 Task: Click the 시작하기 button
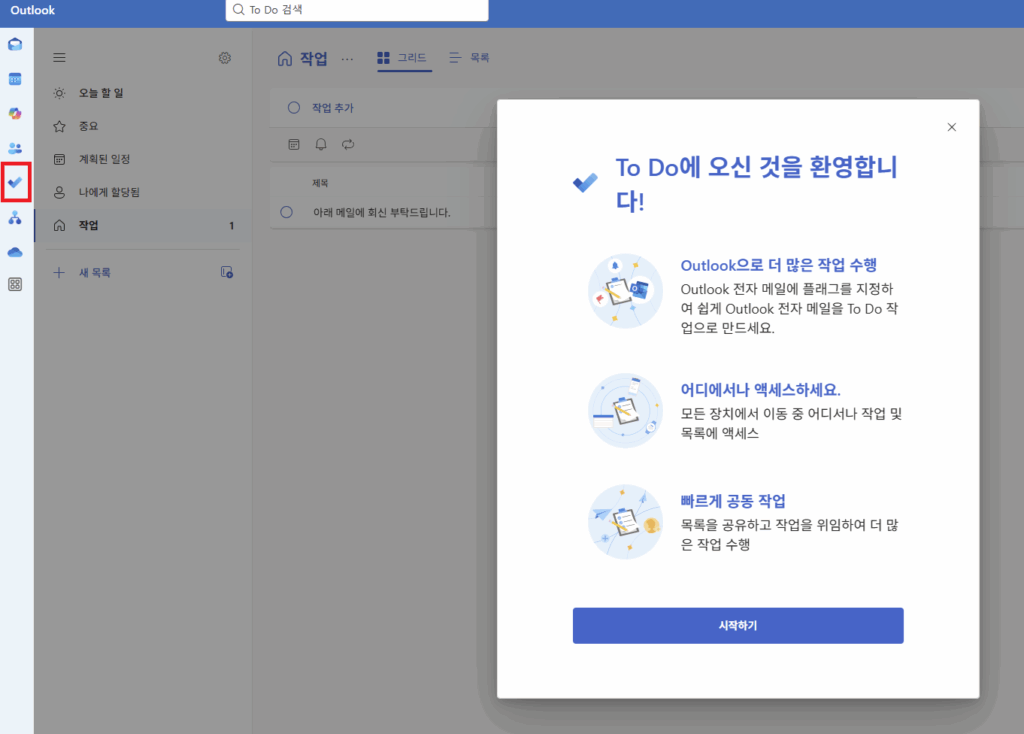(737, 626)
